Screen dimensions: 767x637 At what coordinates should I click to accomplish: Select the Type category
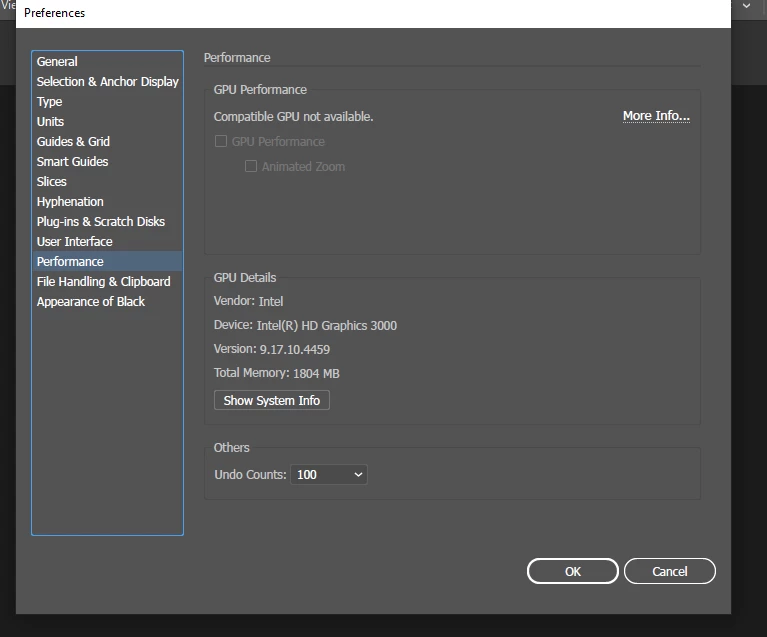pos(107,102)
